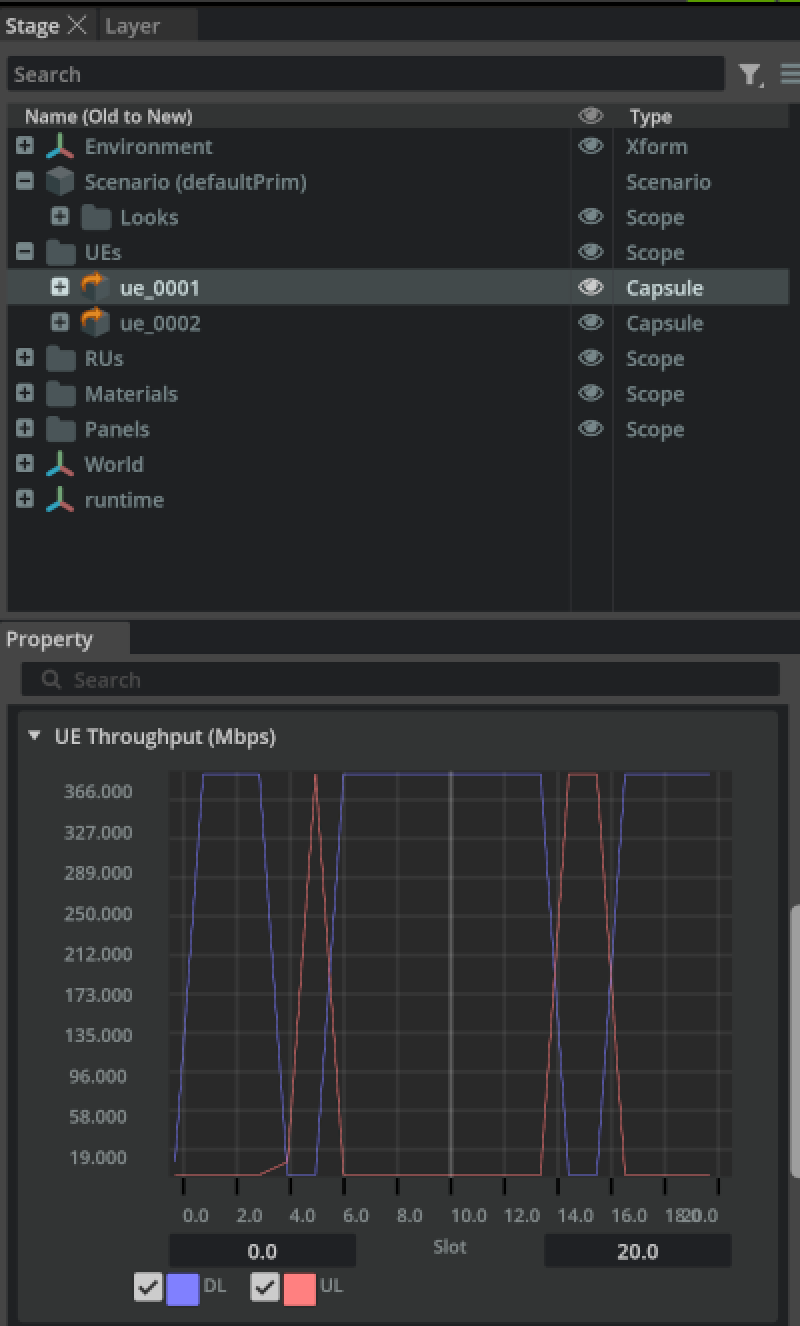Viewport: 800px width, 1326px height.
Task: Hide the RUs scope
Action: [591, 358]
